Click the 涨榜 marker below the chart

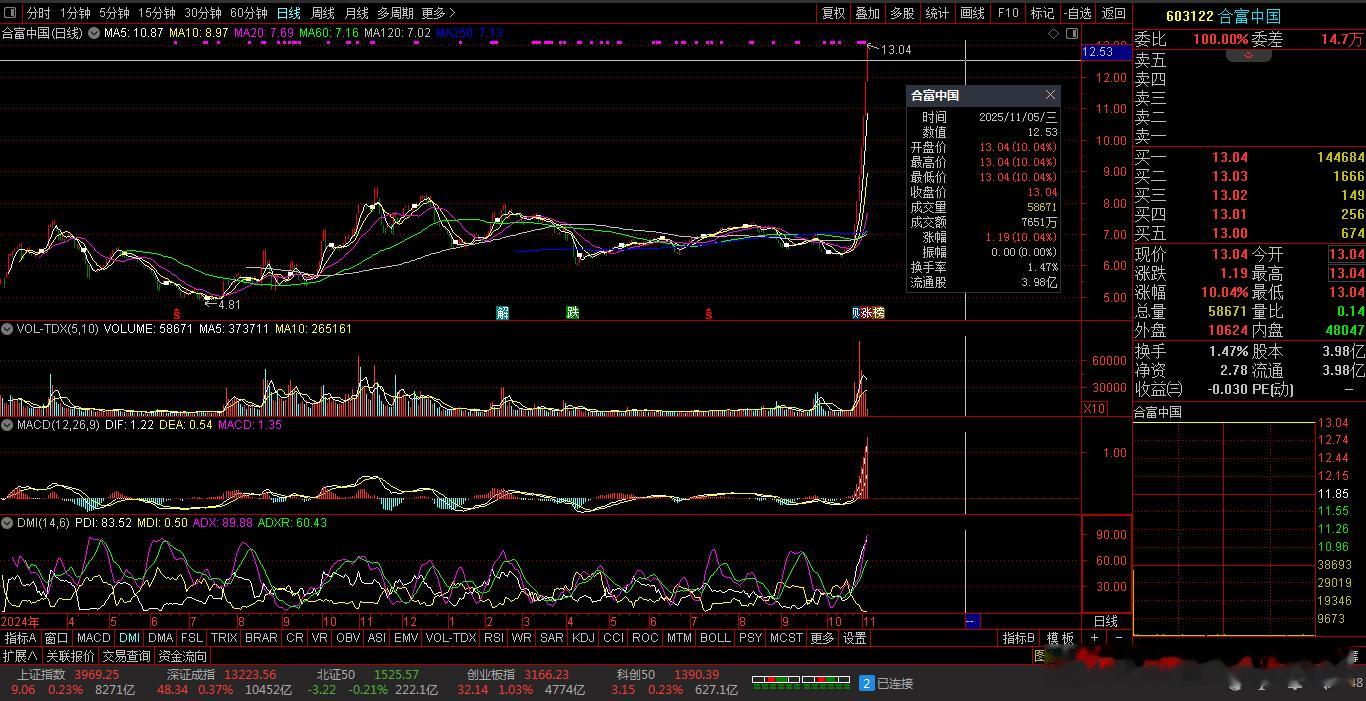872,313
